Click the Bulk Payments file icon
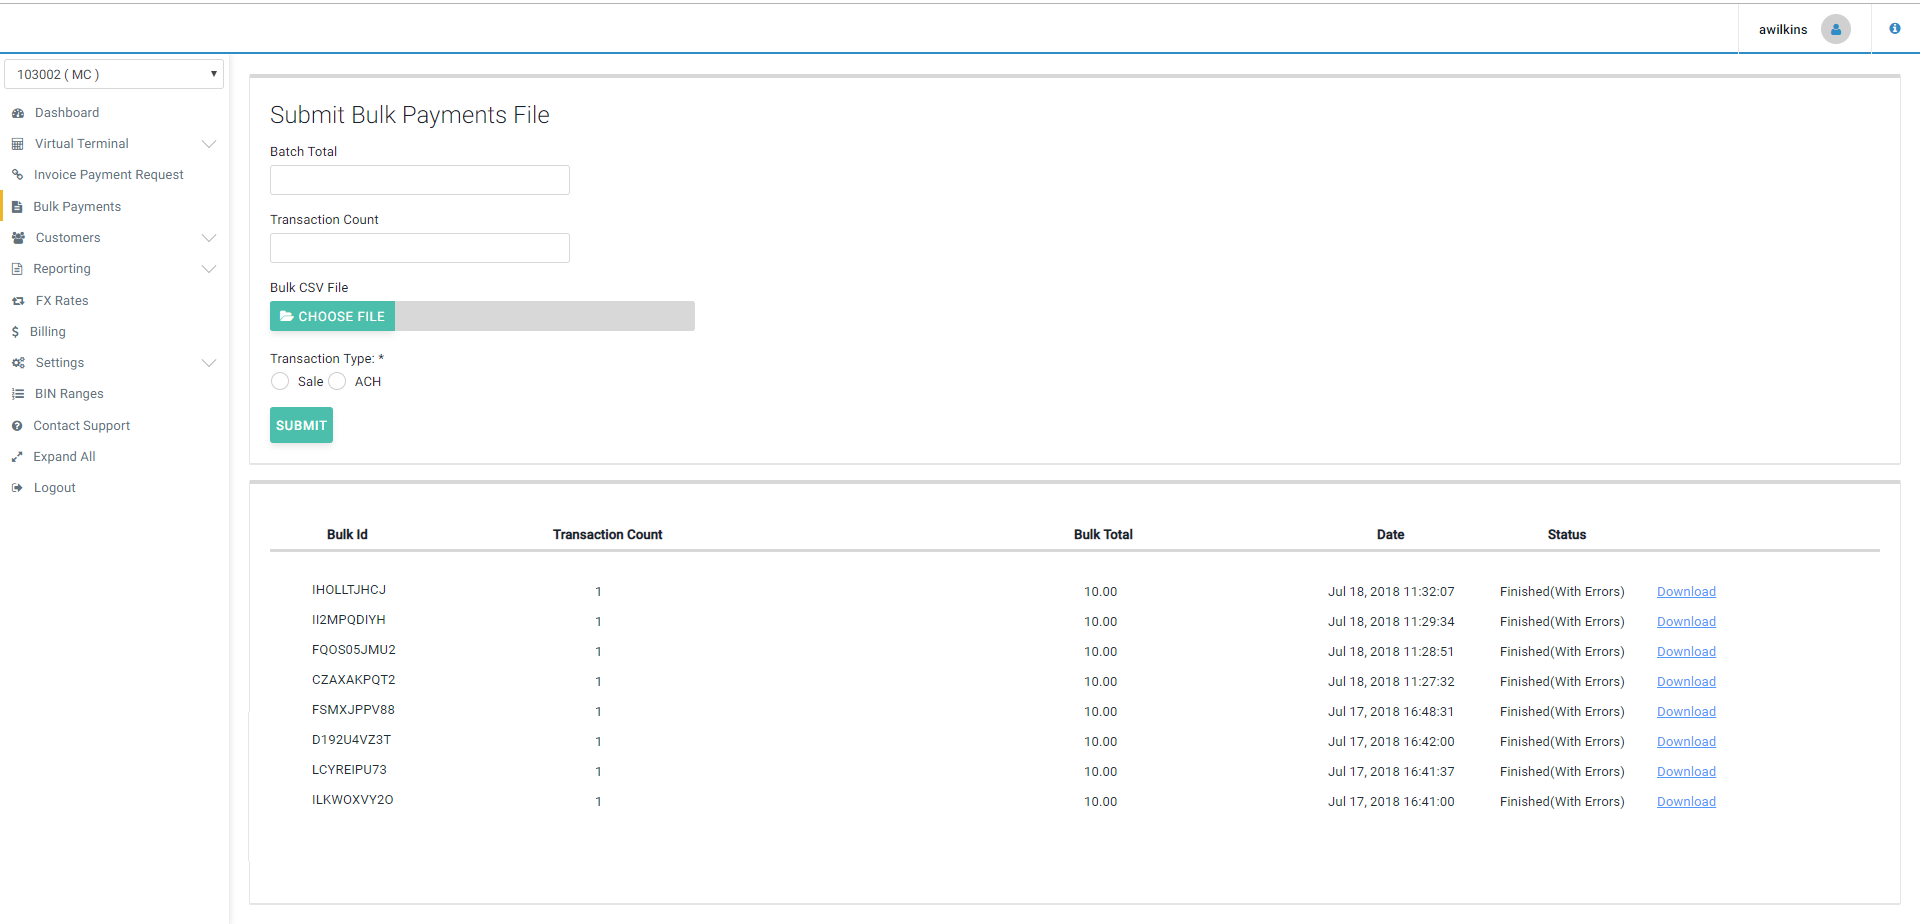 [x=17, y=207]
